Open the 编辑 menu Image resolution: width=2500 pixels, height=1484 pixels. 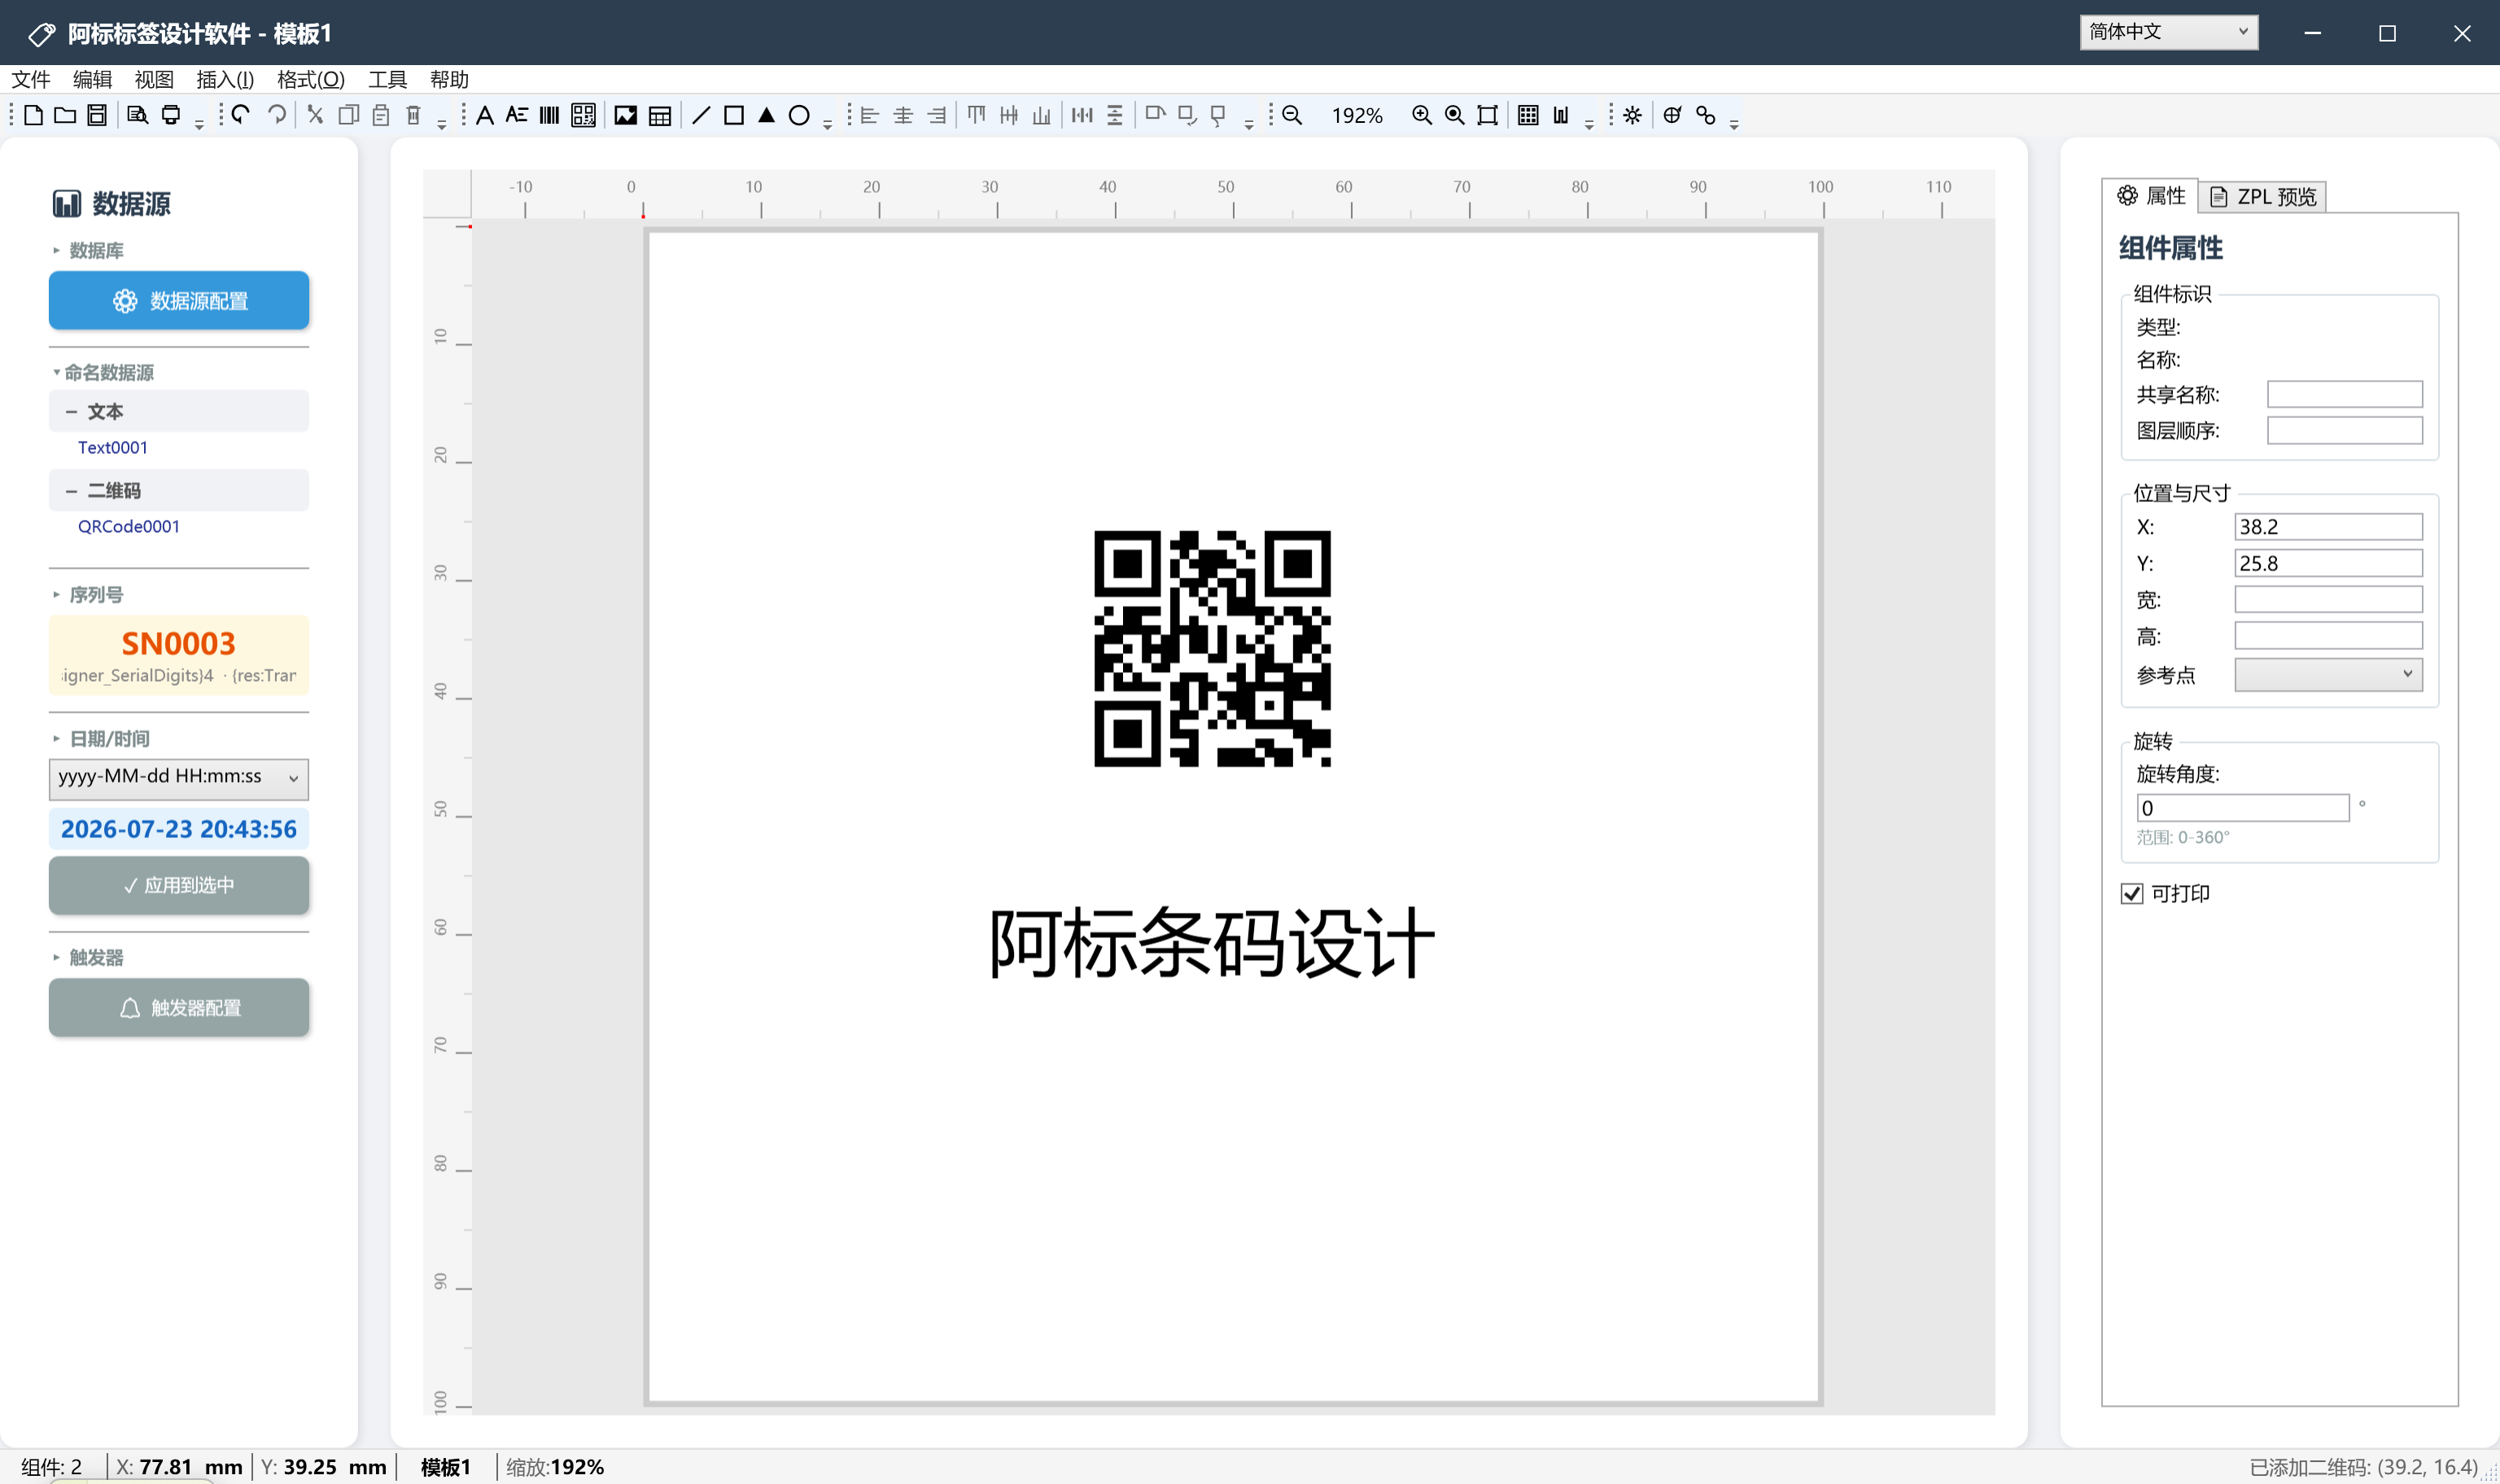click(92, 79)
